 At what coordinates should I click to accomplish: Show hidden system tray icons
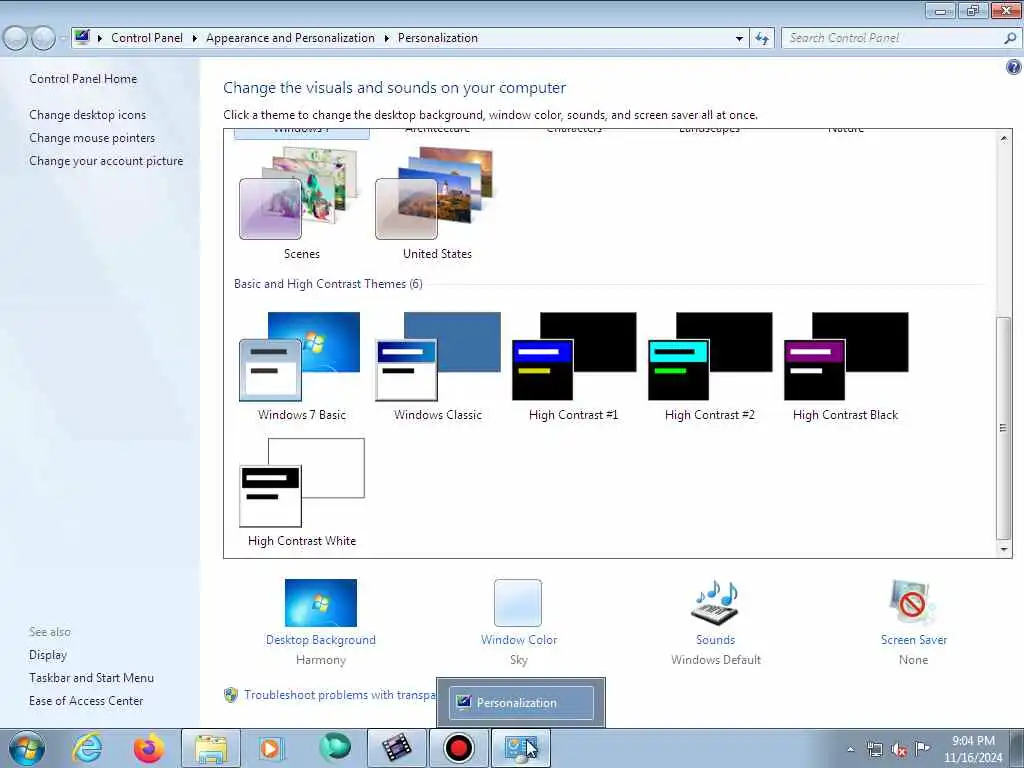(850, 749)
